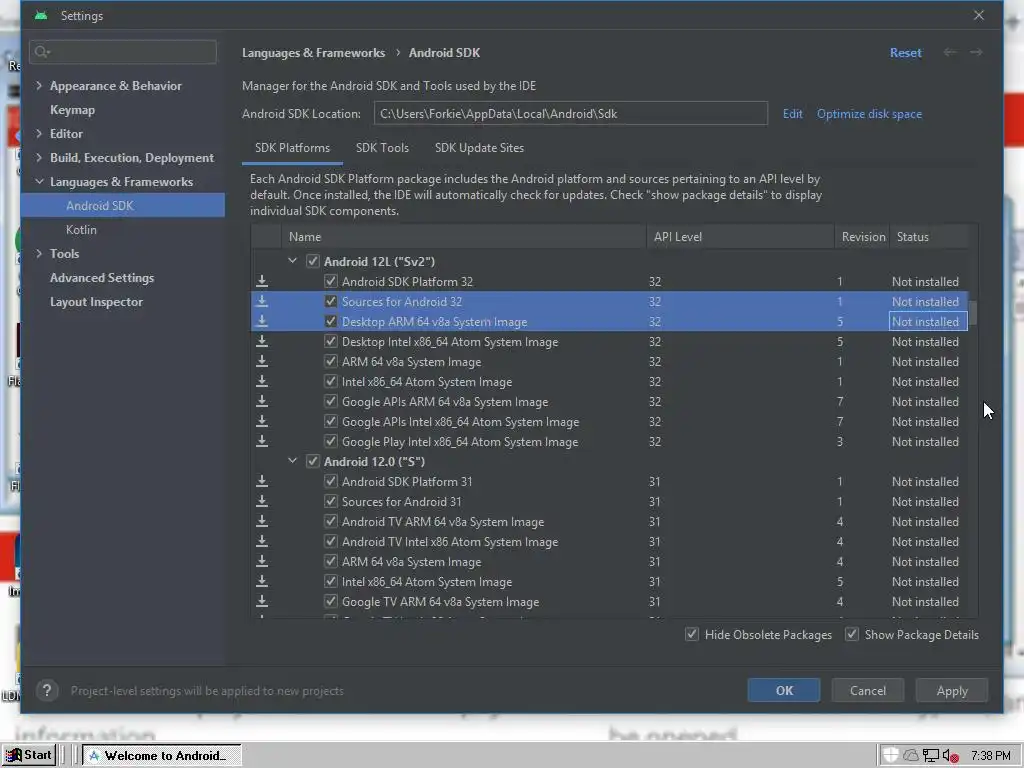Collapse Languages & Frameworks section

[x=39, y=182]
